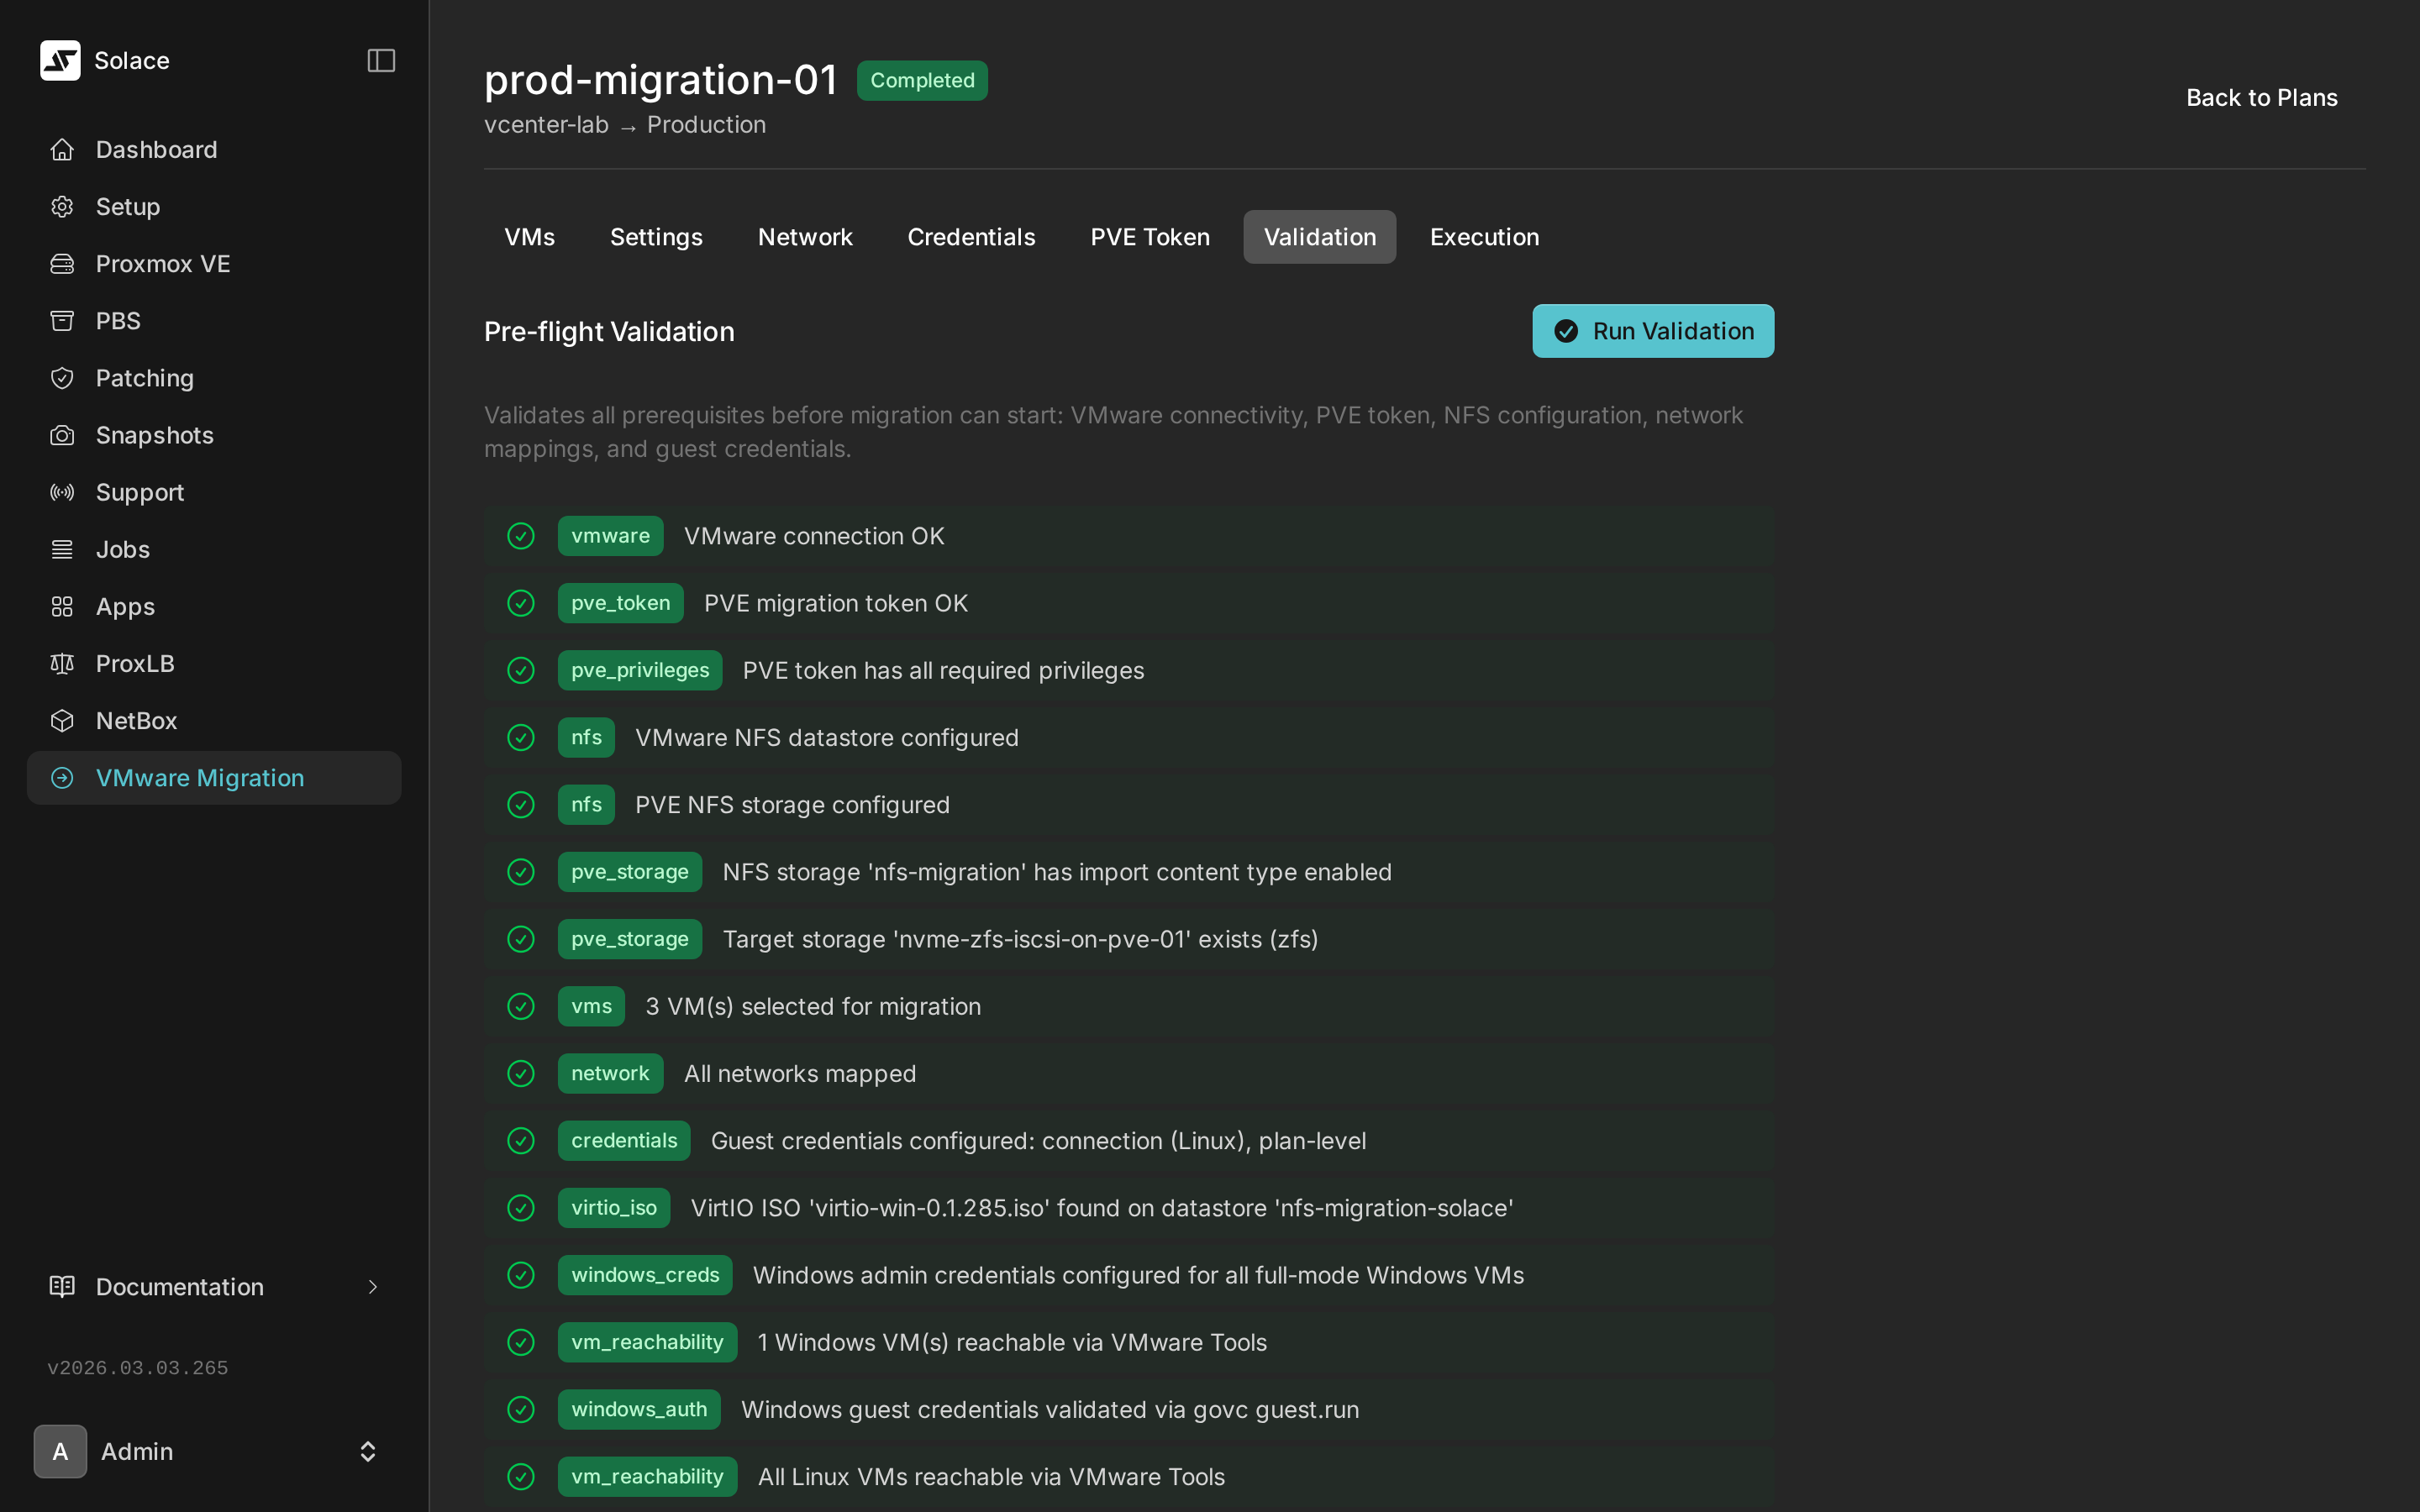Click the Snapshots camera icon
2420x1512 pixels.
tap(62, 435)
